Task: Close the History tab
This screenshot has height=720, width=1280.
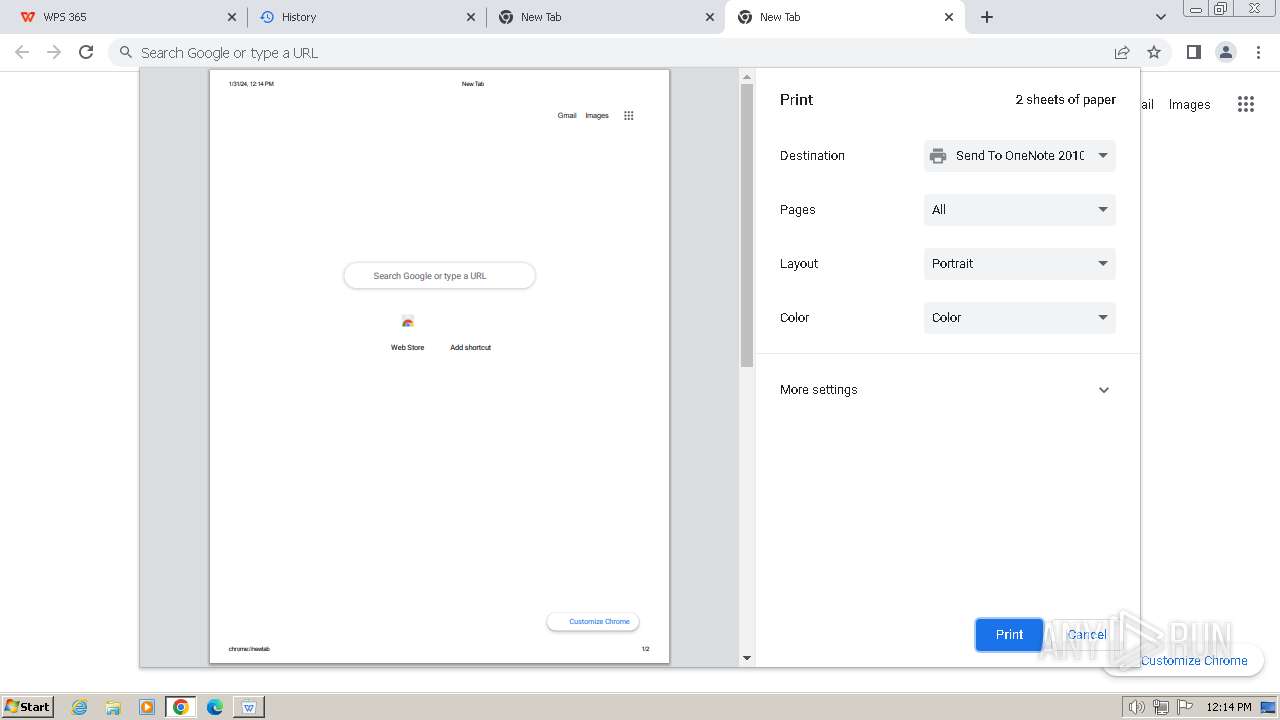Action: (471, 17)
